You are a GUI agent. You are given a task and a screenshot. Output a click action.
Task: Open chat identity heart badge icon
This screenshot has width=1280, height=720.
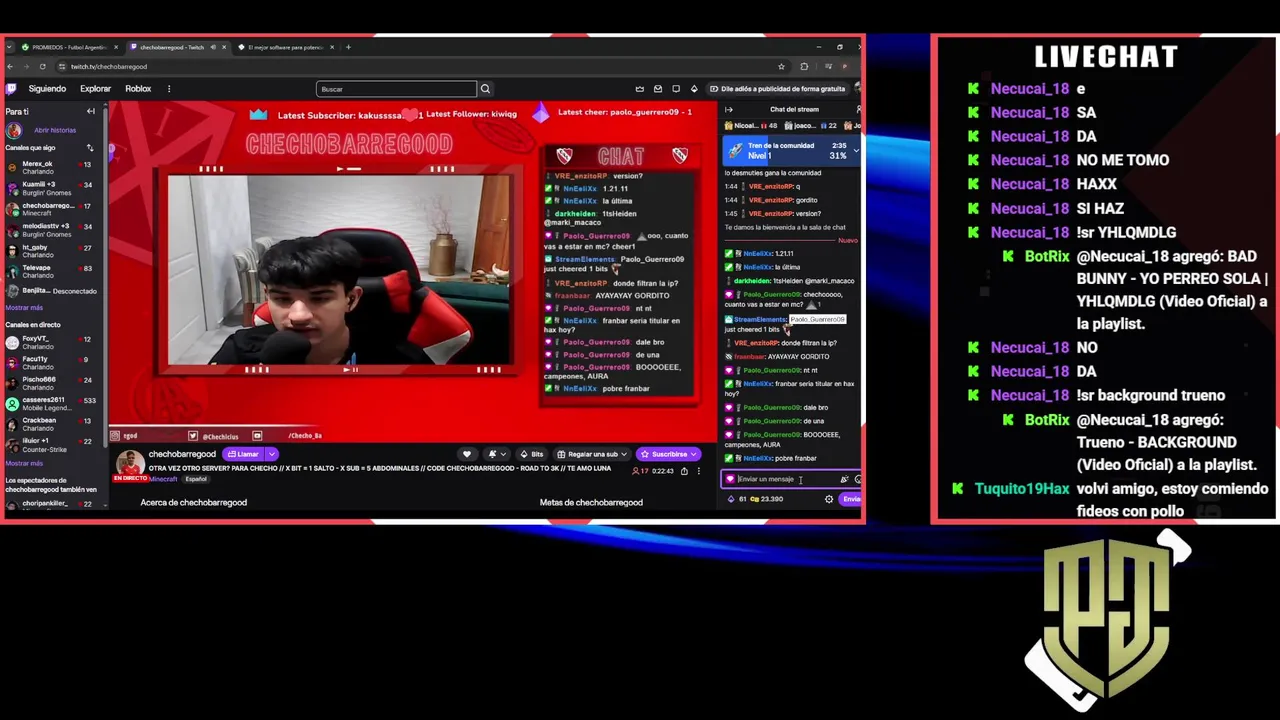[730, 479]
